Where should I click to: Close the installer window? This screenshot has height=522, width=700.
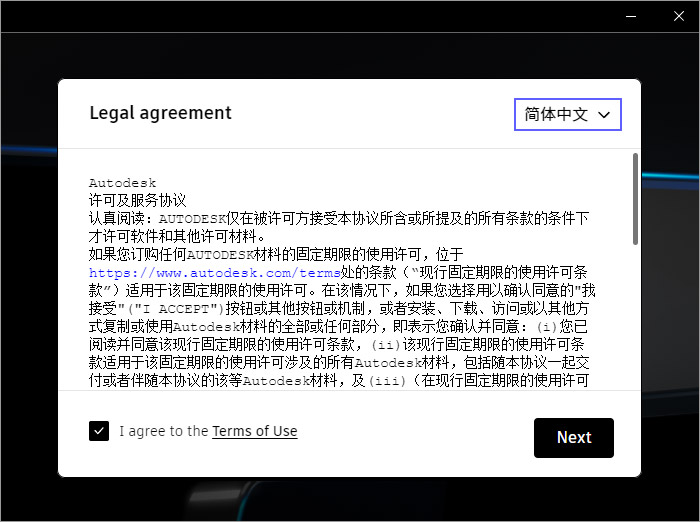679,17
